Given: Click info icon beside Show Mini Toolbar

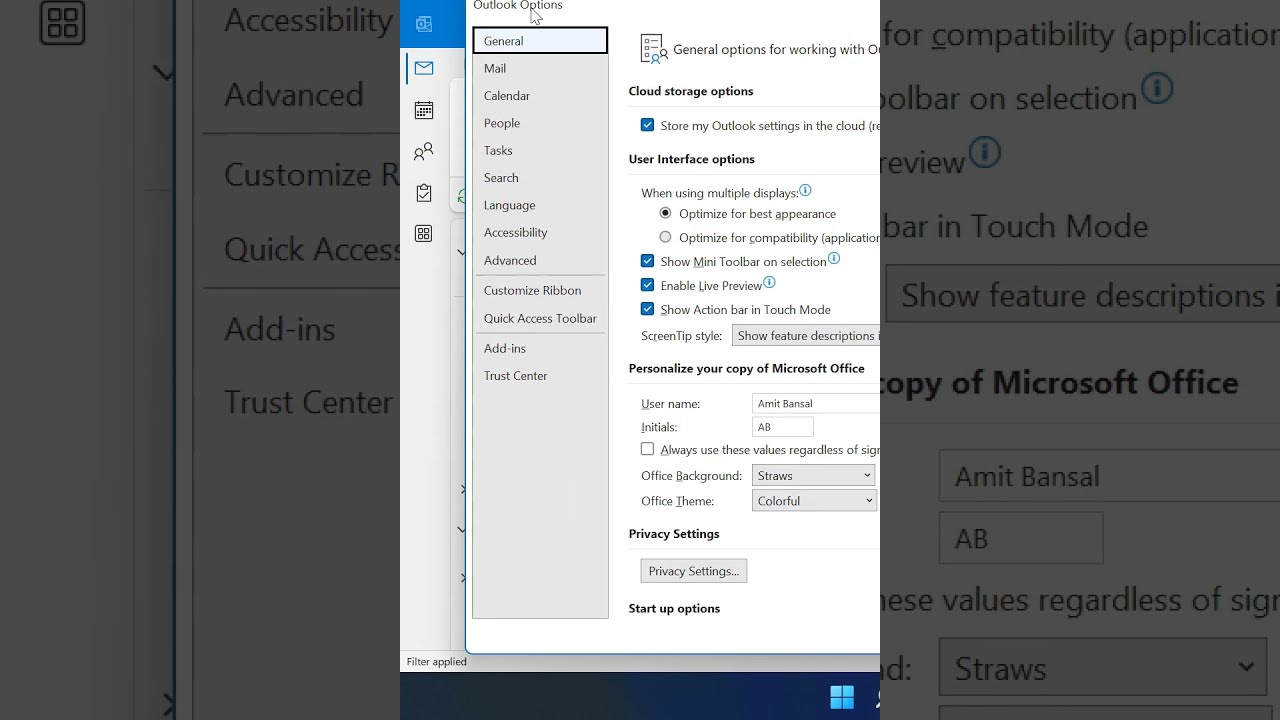Looking at the screenshot, I should (834, 259).
